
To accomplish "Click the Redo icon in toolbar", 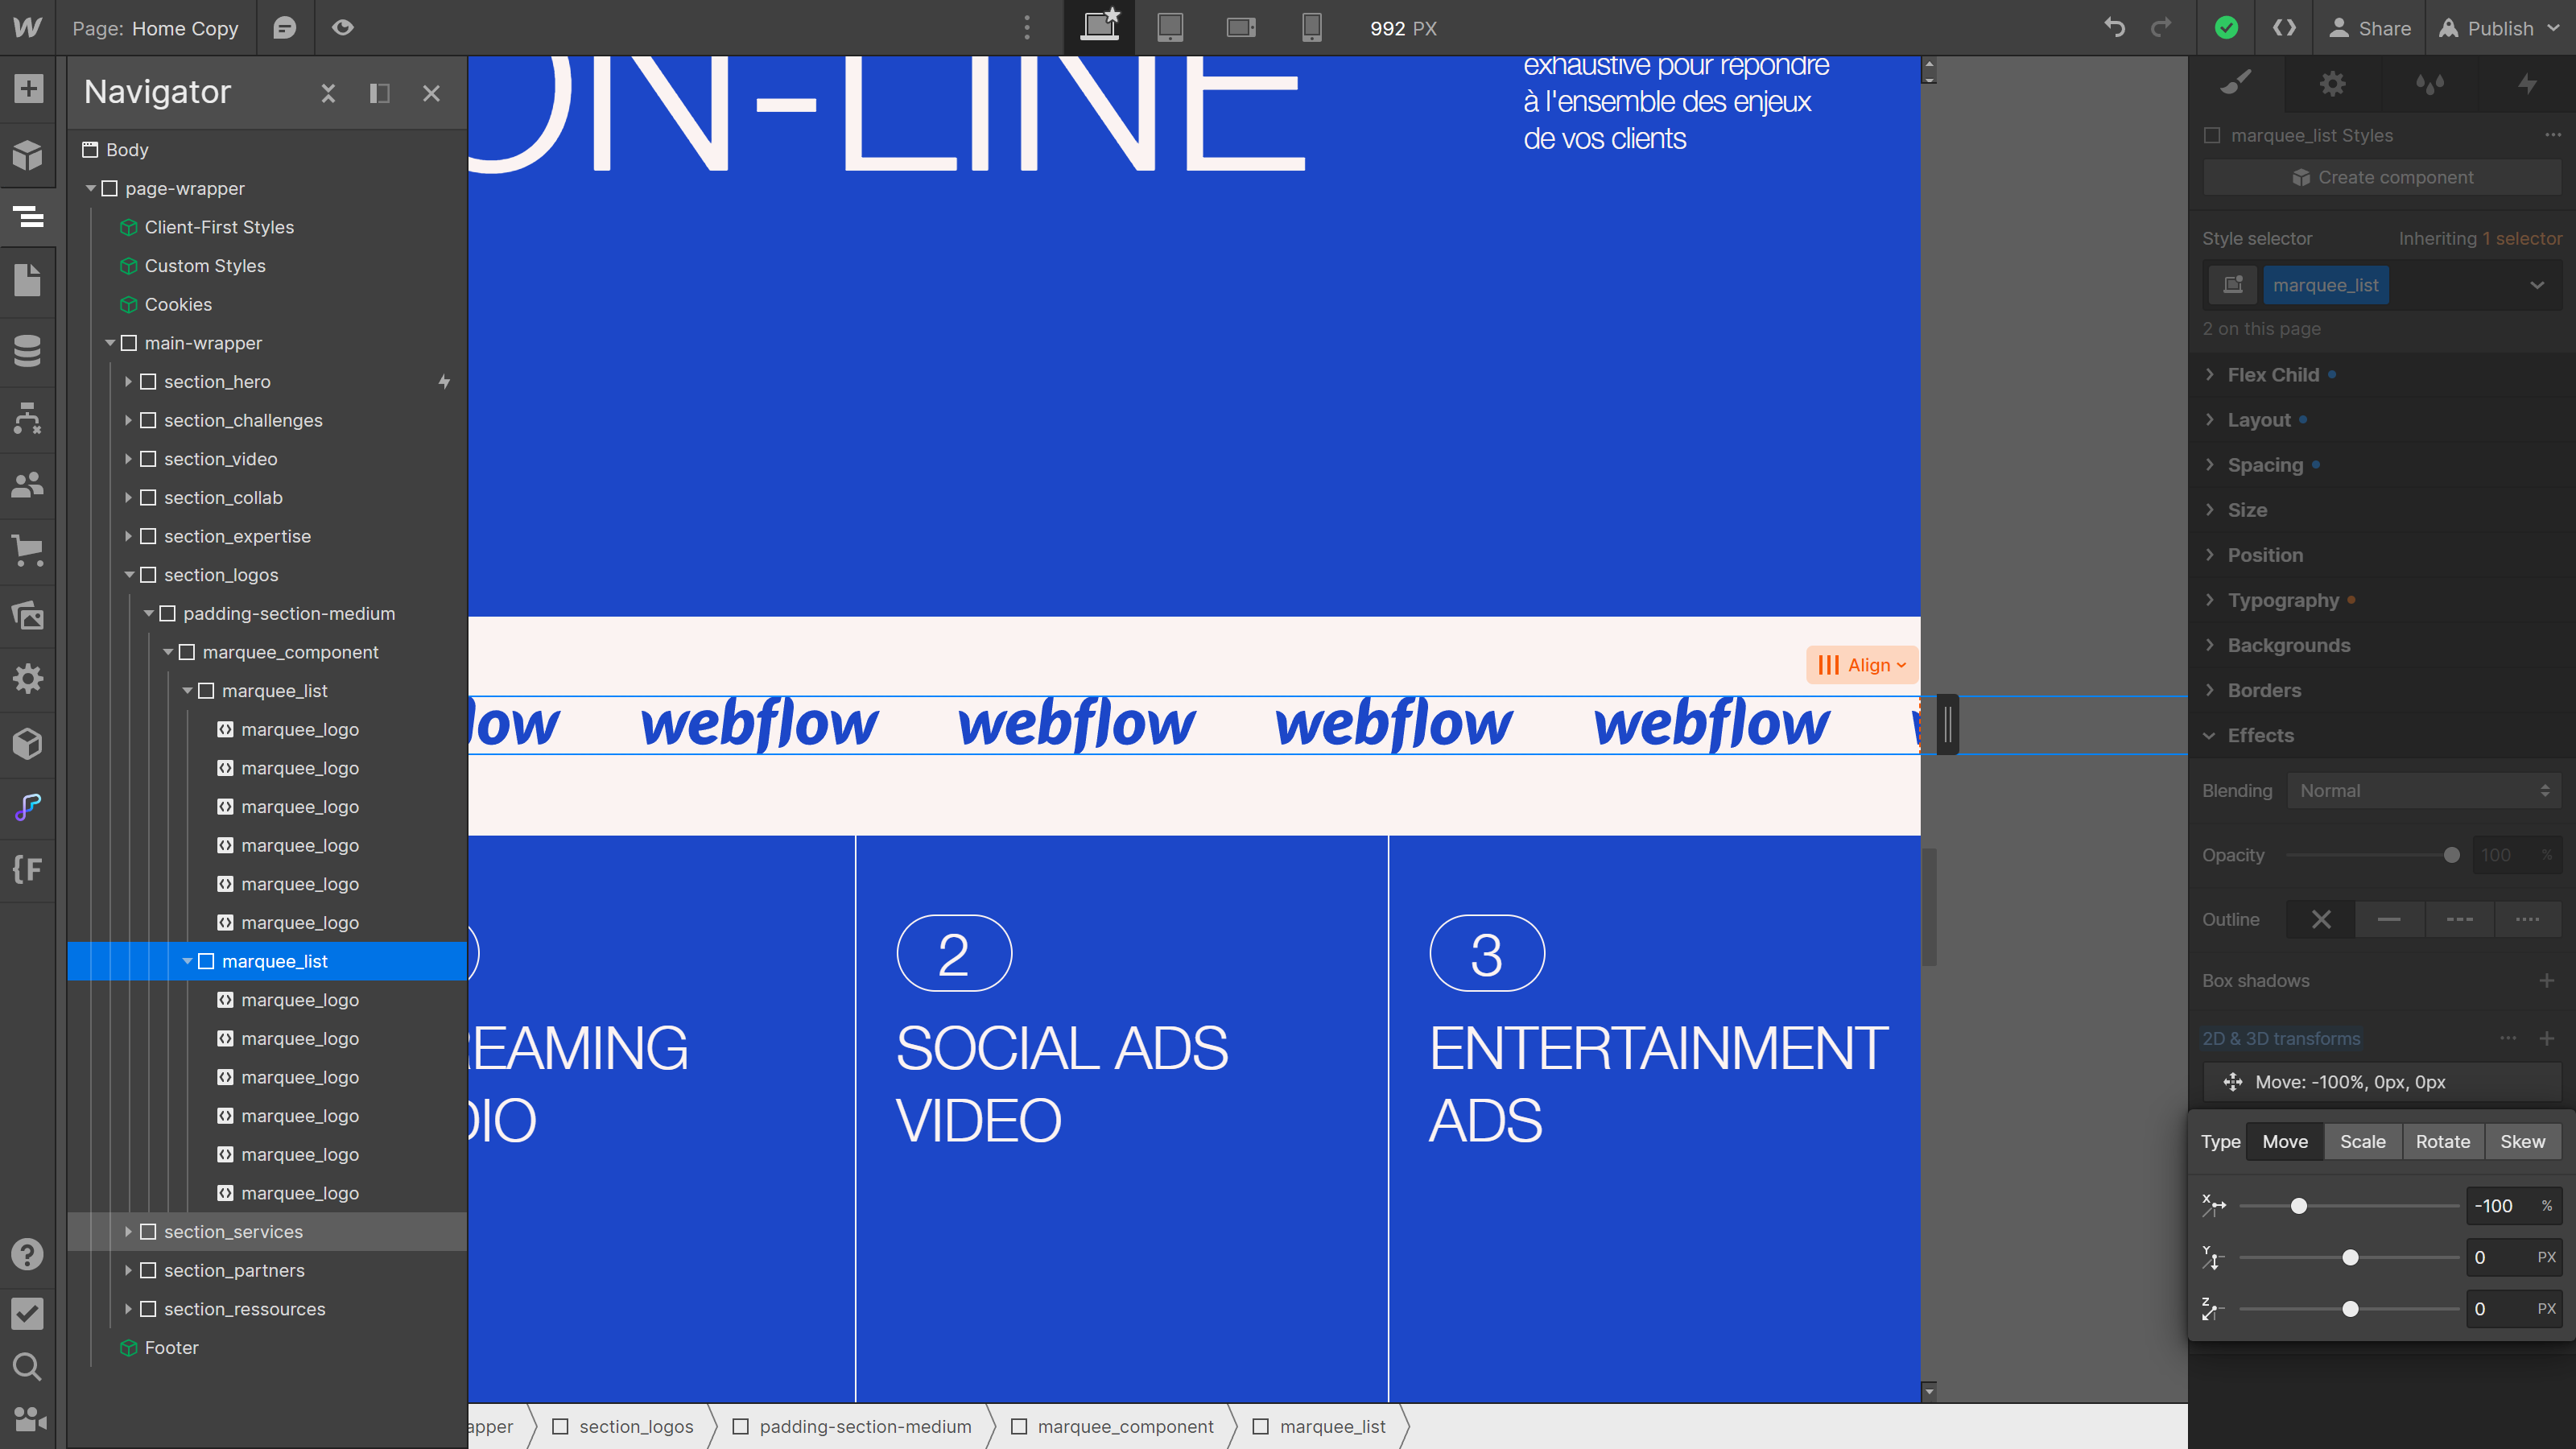I will [x=2162, y=28].
